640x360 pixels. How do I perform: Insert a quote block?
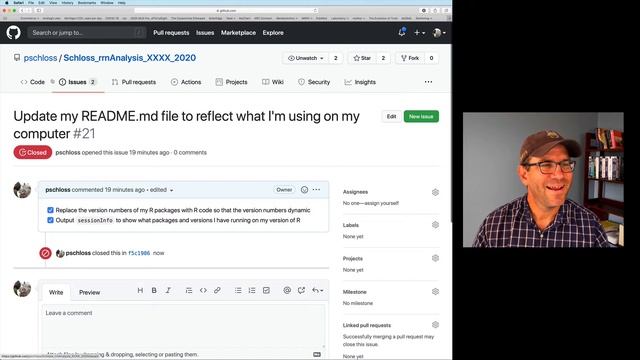[x=189, y=290]
